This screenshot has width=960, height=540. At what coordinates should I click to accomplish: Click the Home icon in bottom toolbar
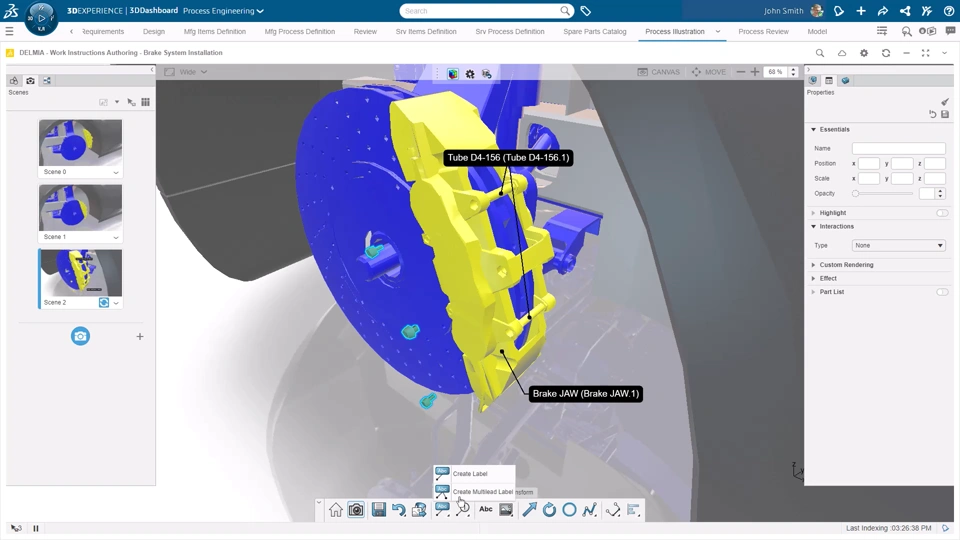[x=336, y=509]
